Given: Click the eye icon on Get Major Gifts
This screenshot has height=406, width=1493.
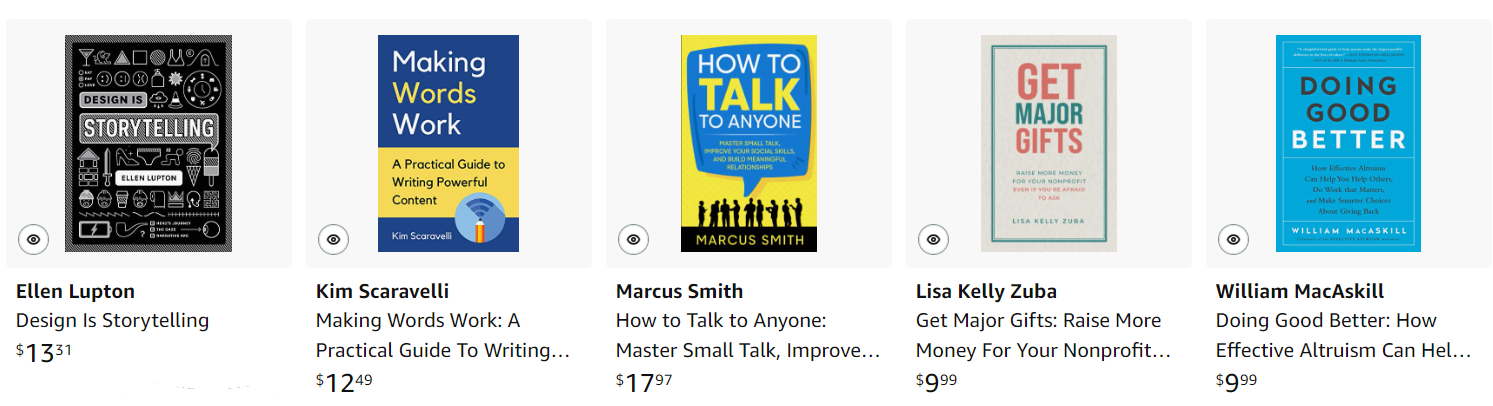Looking at the screenshot, I should pos(933,239).
